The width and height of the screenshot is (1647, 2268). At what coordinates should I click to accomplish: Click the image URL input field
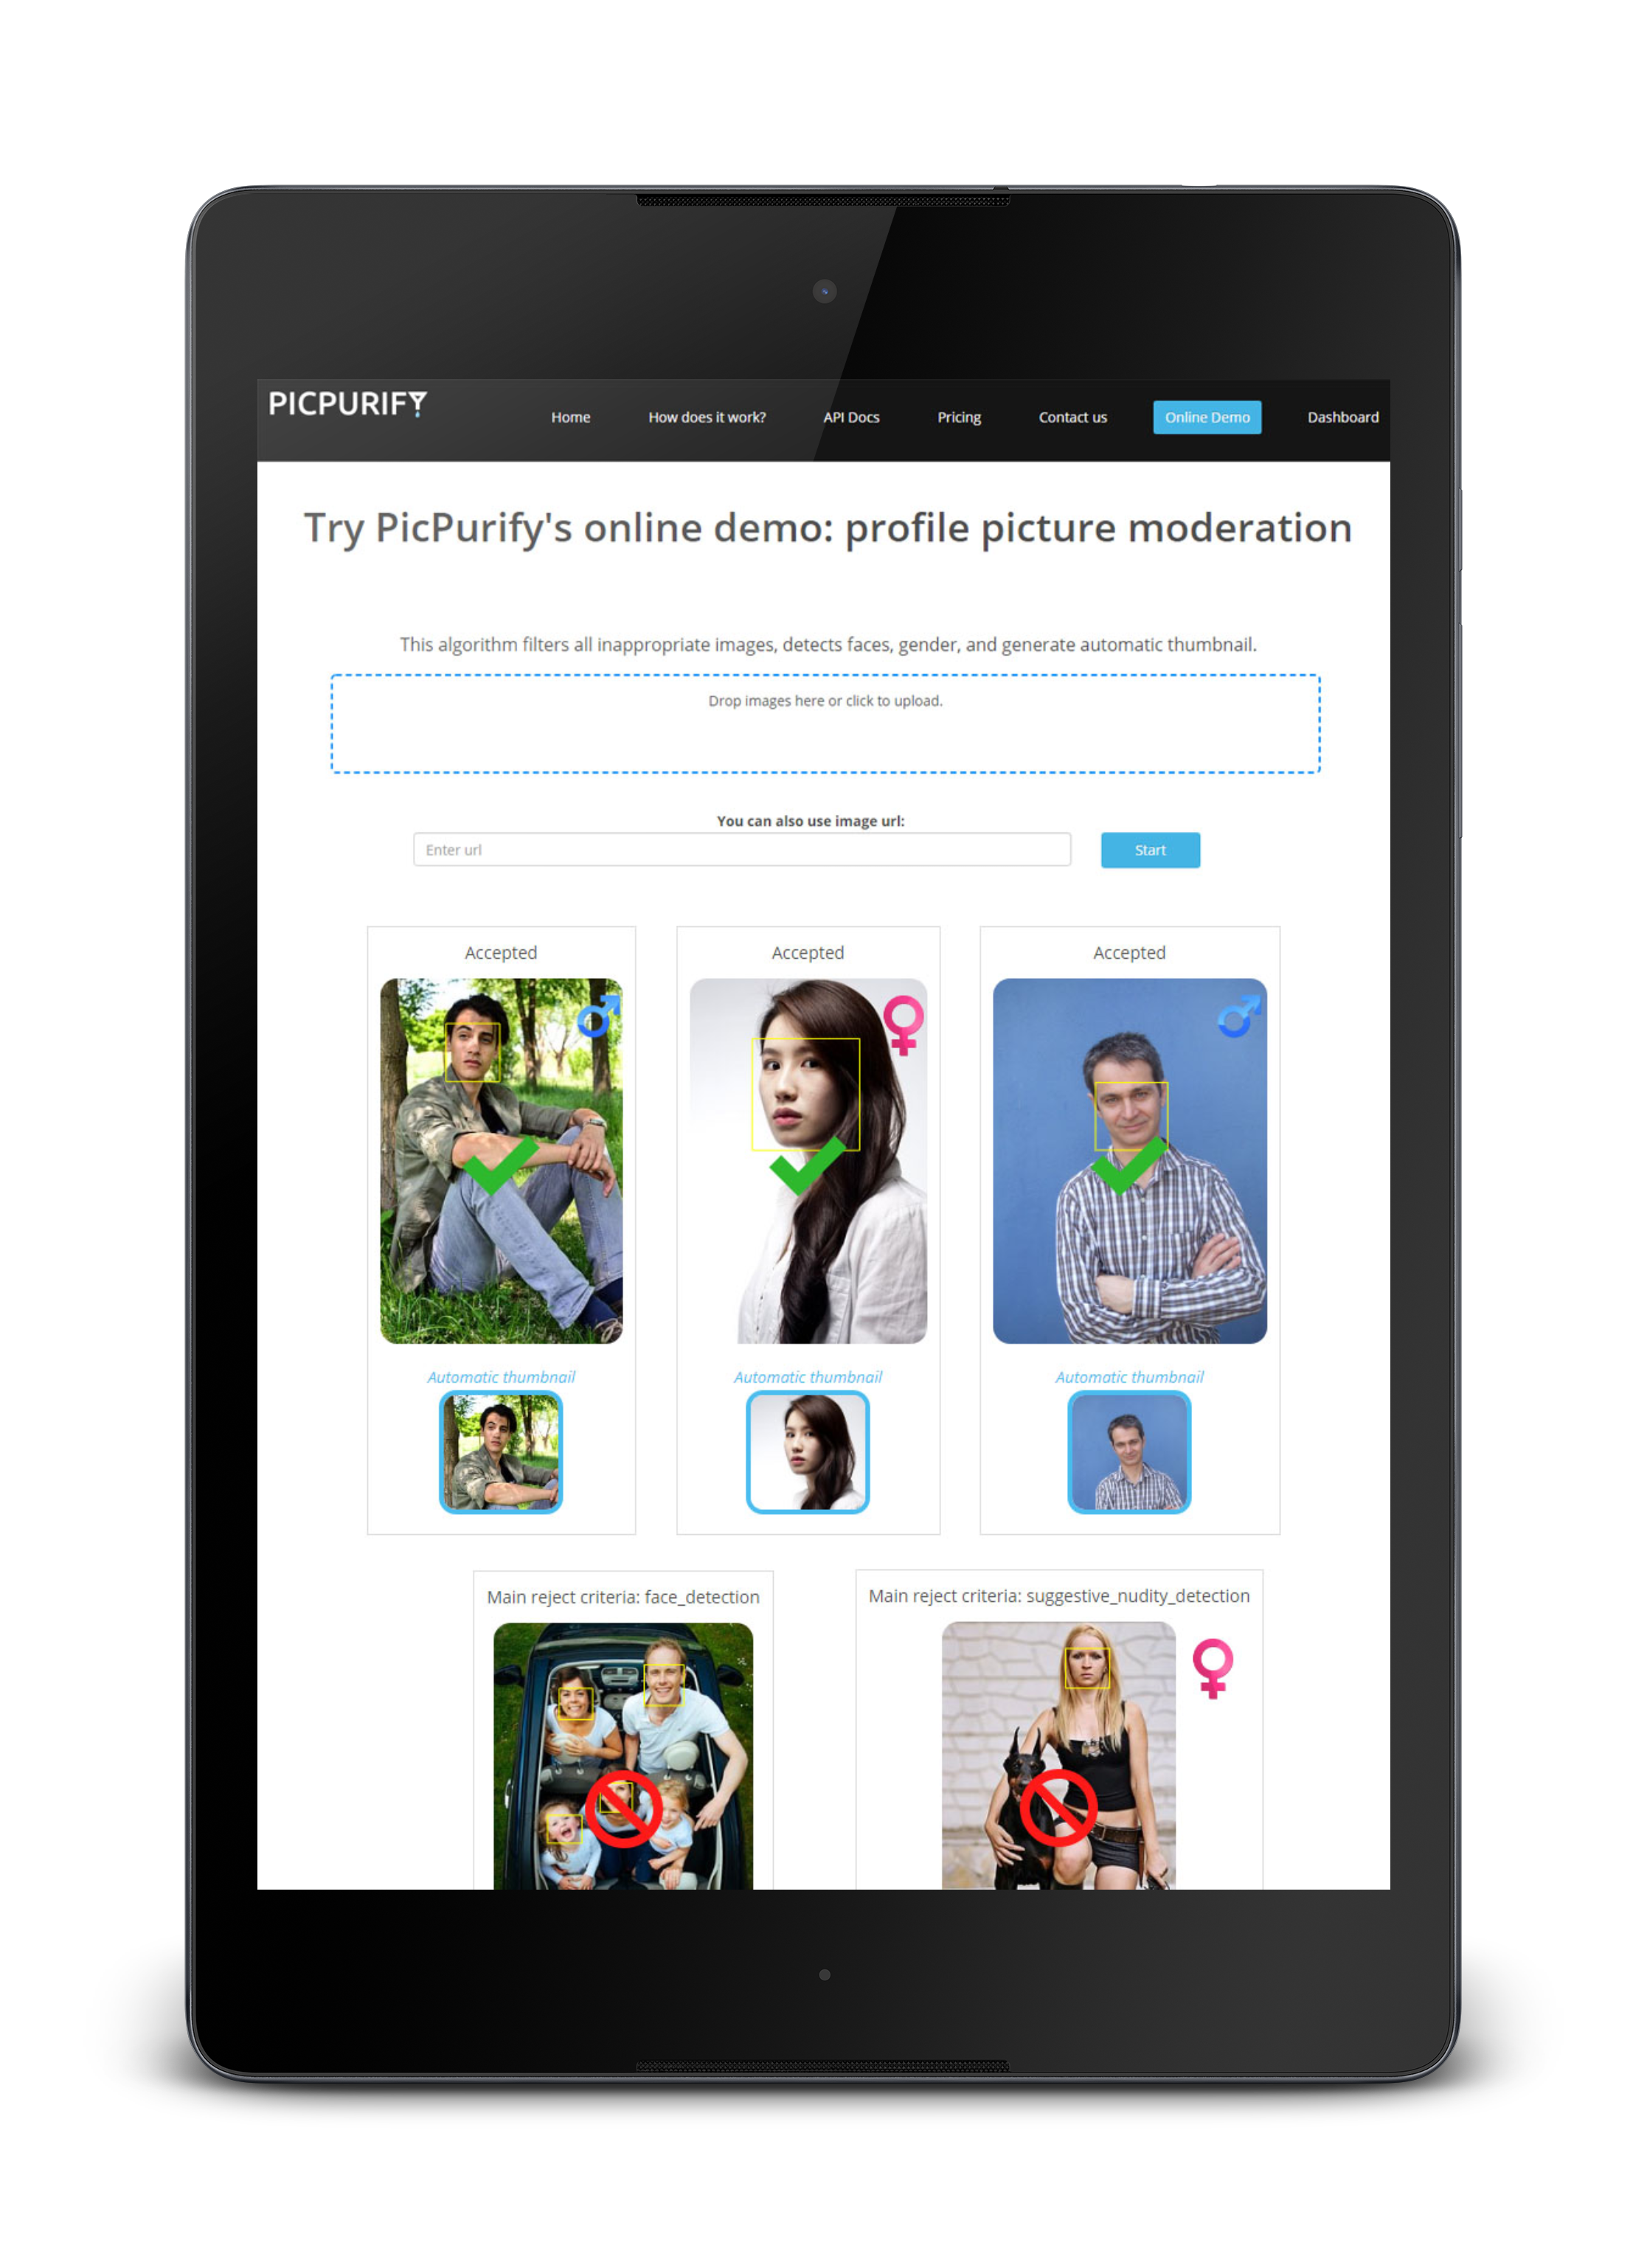coord(740,849)
